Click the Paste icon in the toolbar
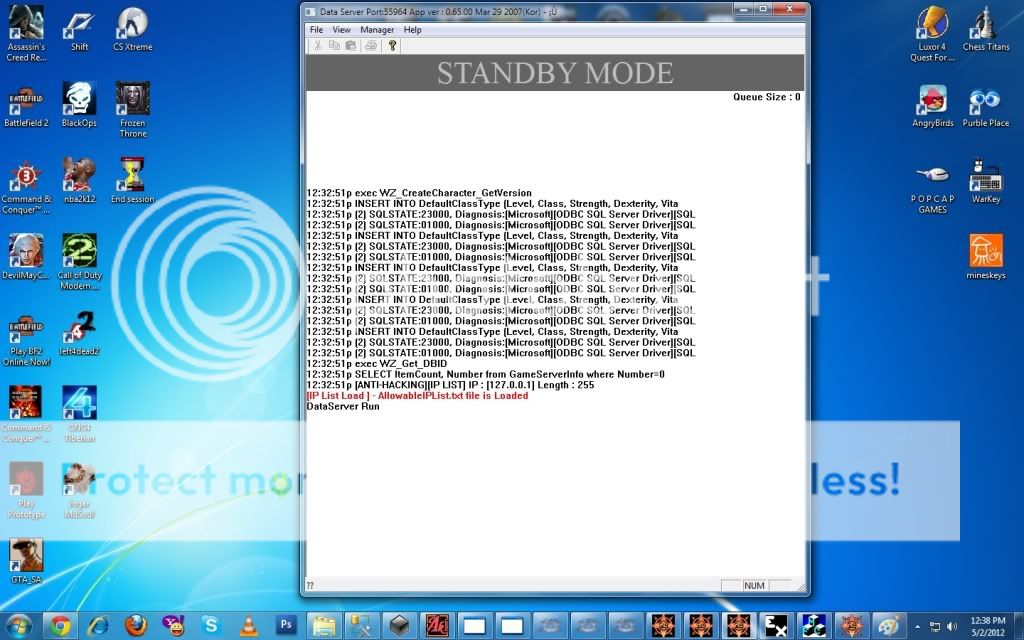Image resolution: width=1024 pixels, height=640 pixels. pos(351,46)
